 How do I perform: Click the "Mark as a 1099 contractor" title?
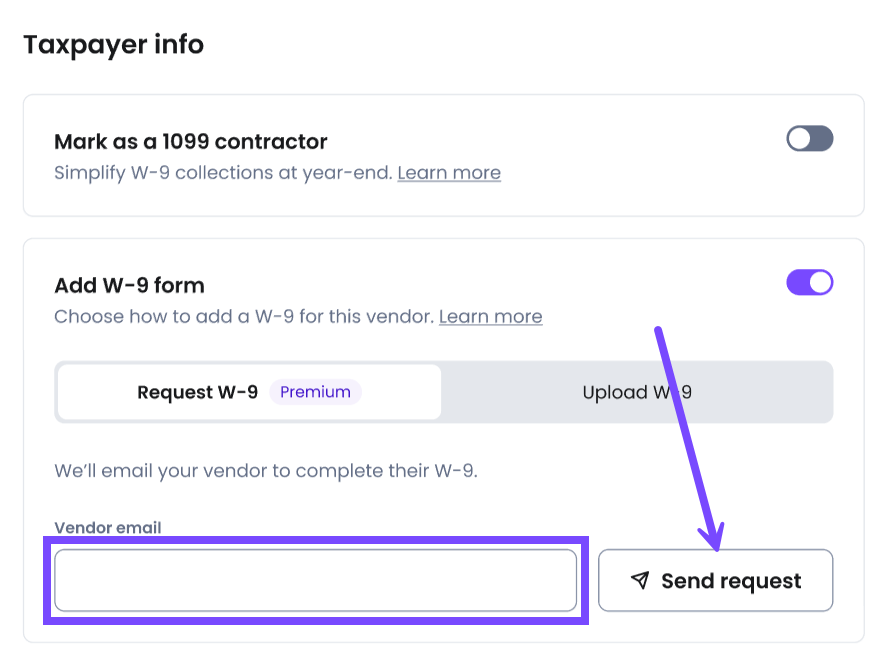[x=190, y=141]
